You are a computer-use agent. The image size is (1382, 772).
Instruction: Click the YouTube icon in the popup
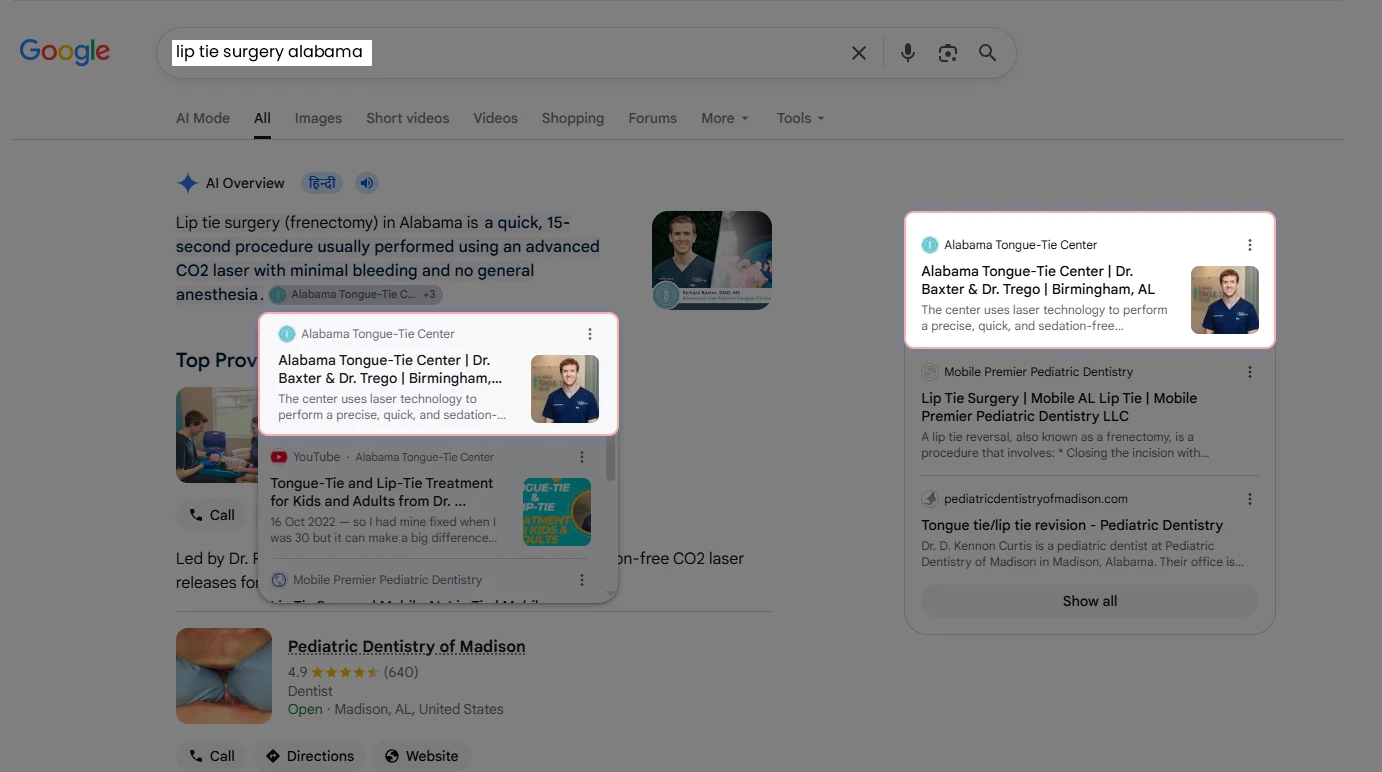pyautogui.click(x=279, y=457)
